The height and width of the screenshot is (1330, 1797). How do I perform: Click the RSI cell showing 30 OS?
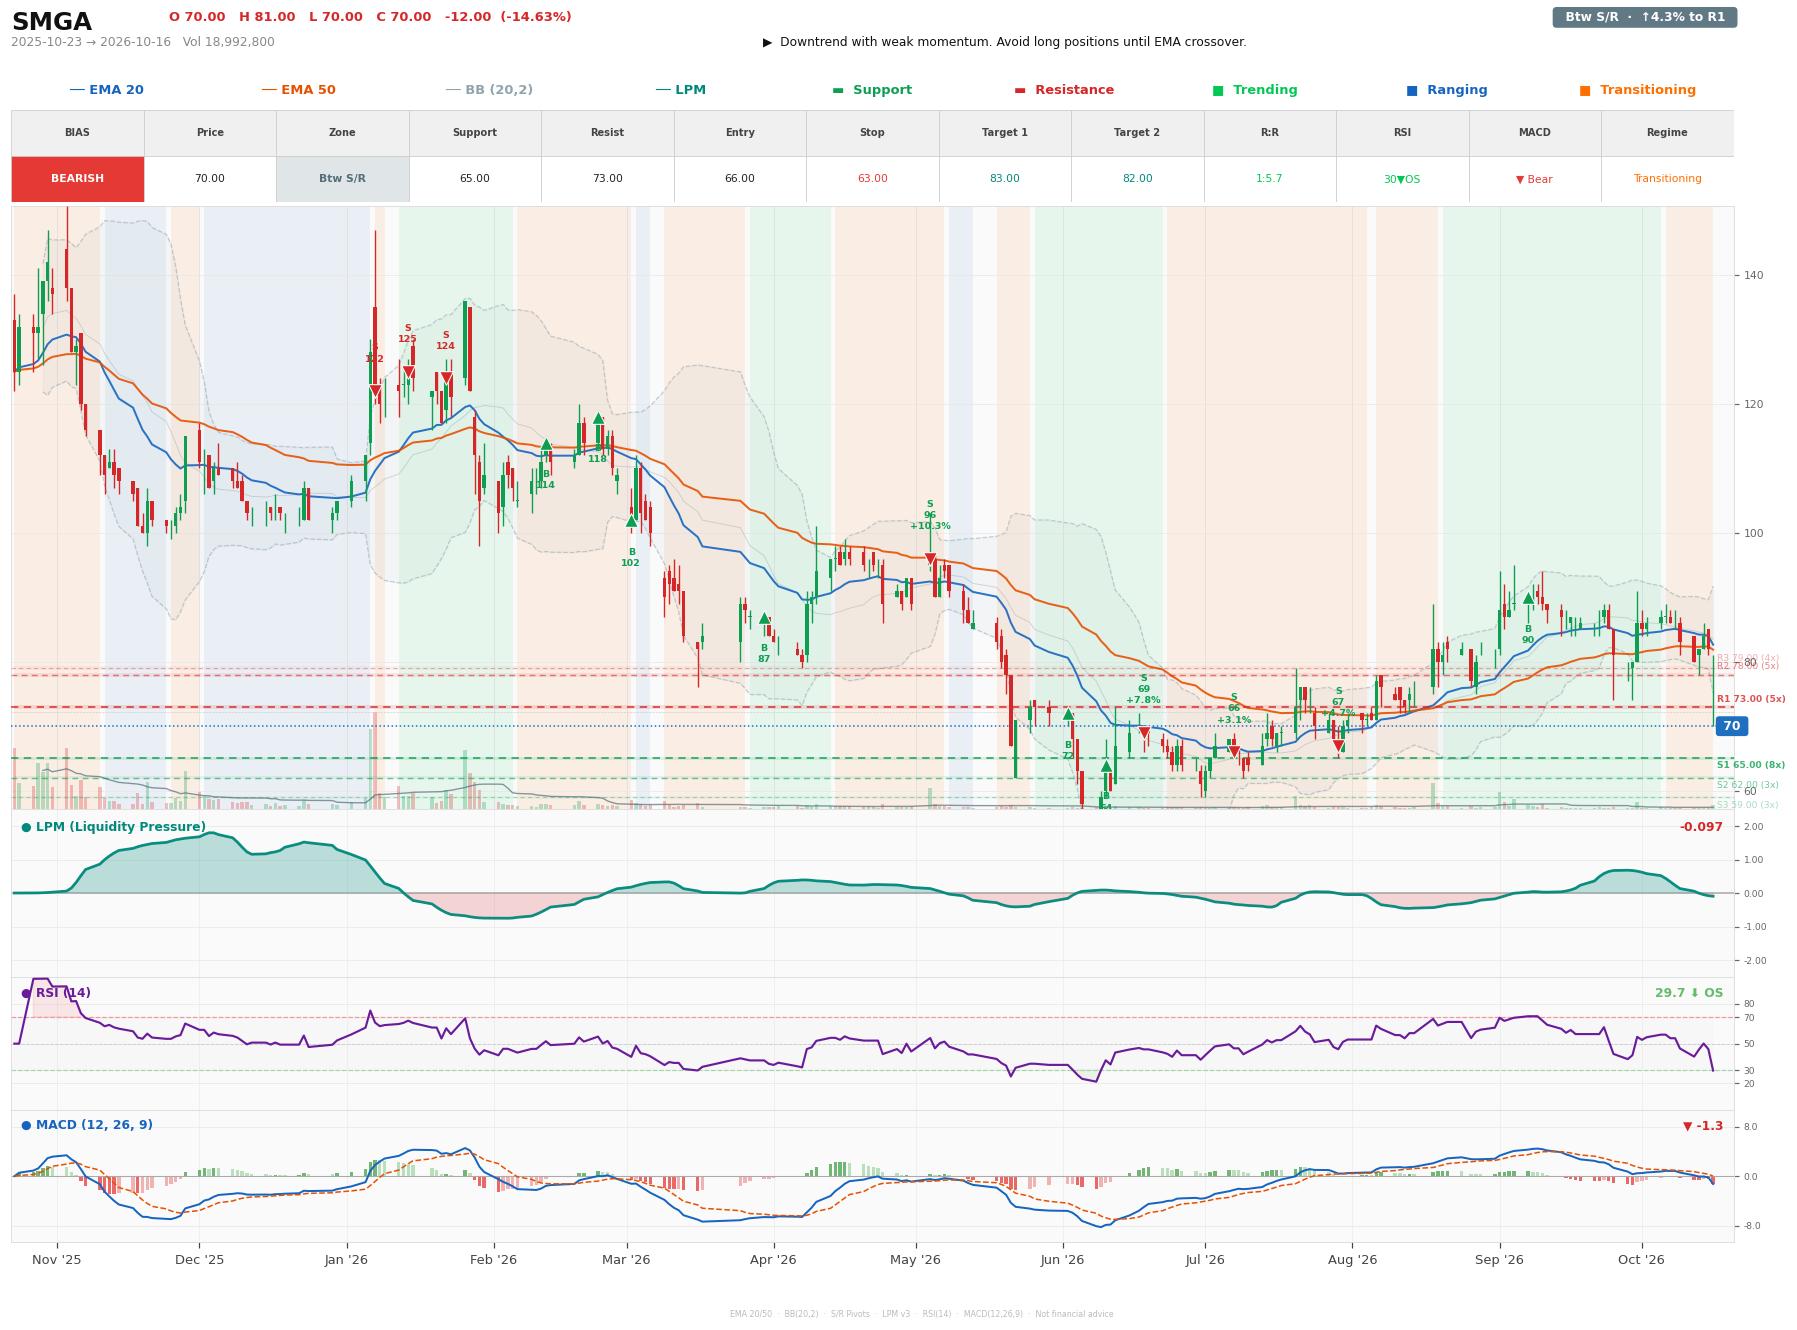tap(1402, 179)
